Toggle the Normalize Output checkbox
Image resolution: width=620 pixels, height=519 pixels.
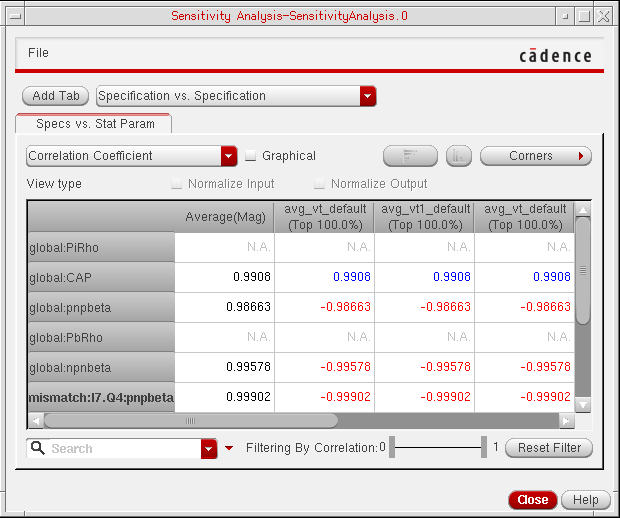[x=320, y=184]
